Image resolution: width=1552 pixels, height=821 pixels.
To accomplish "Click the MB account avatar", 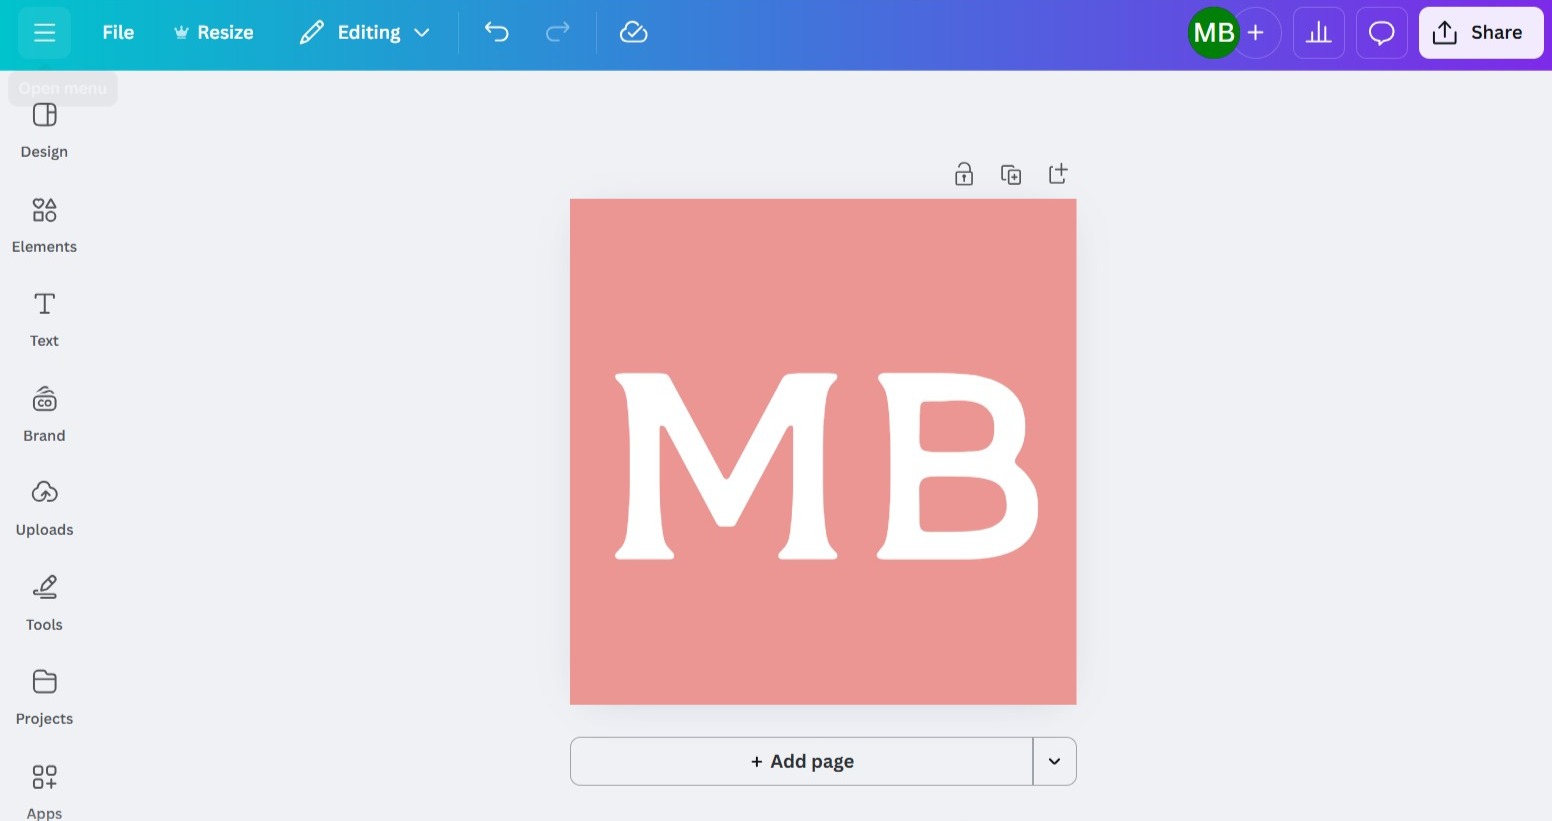I will click(x=1213, y=32).
